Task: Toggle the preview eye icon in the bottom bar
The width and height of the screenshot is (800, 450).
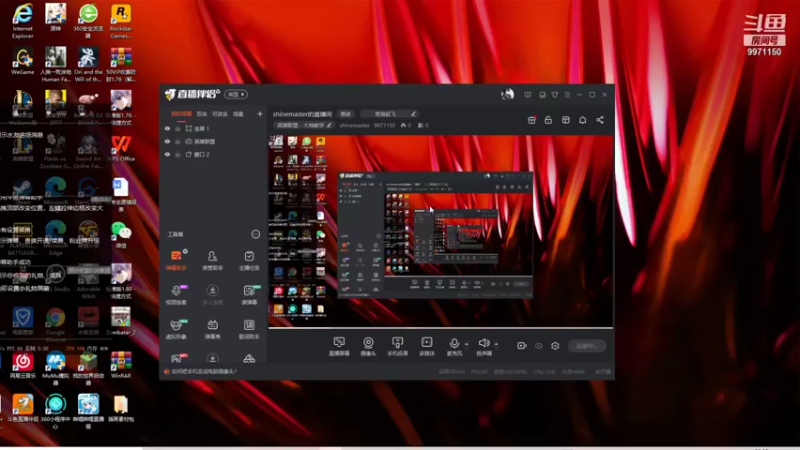Action: 539,345
